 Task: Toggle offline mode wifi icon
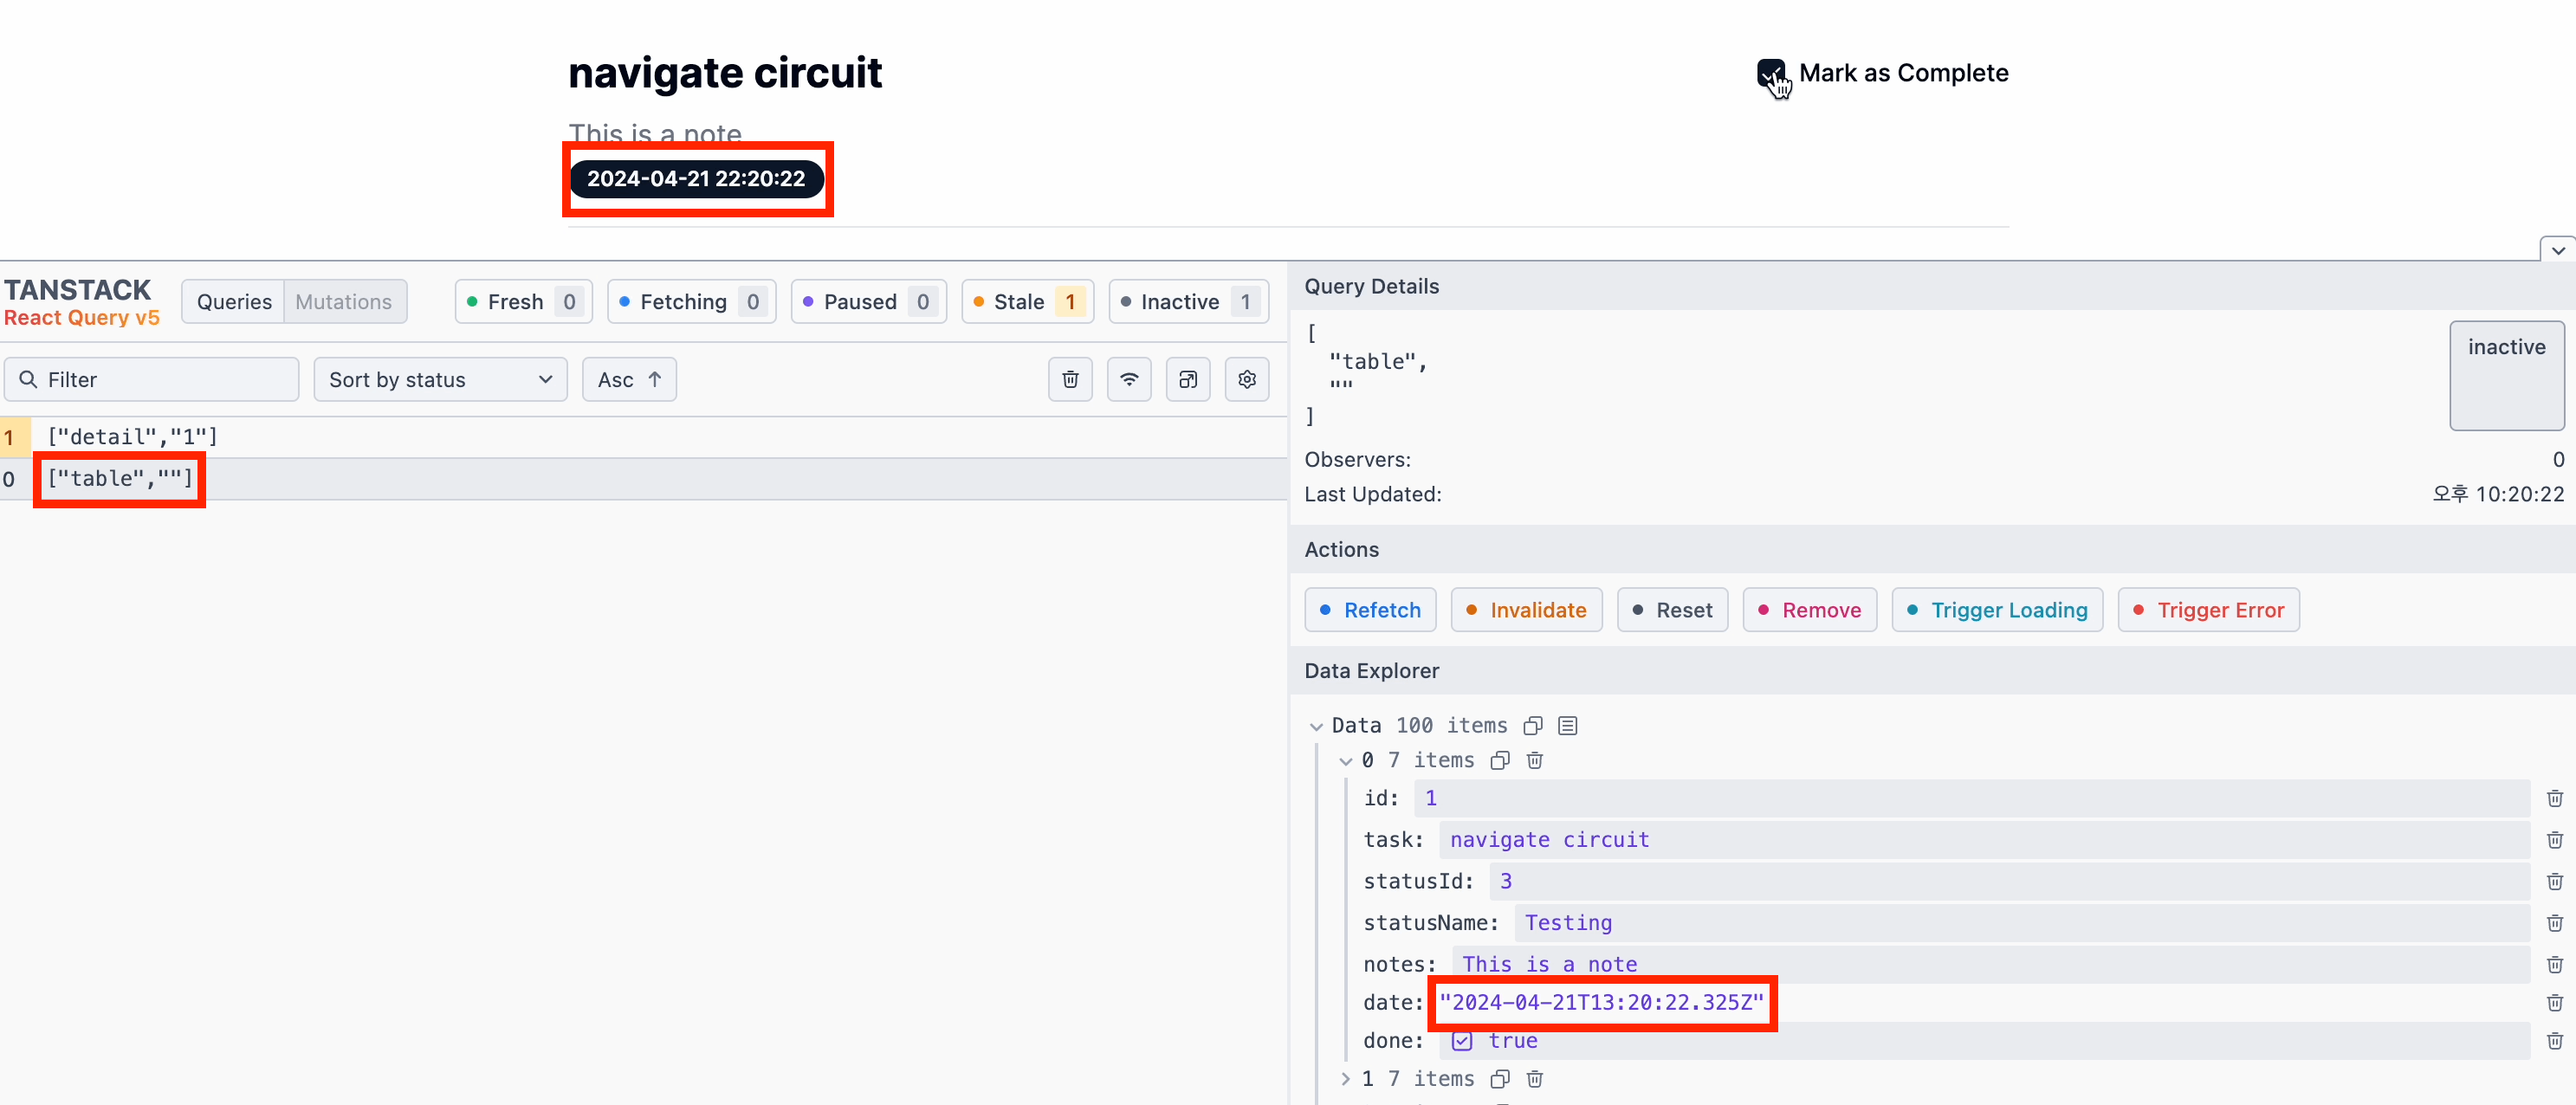pyautogui.click(x=1129, y=380)
